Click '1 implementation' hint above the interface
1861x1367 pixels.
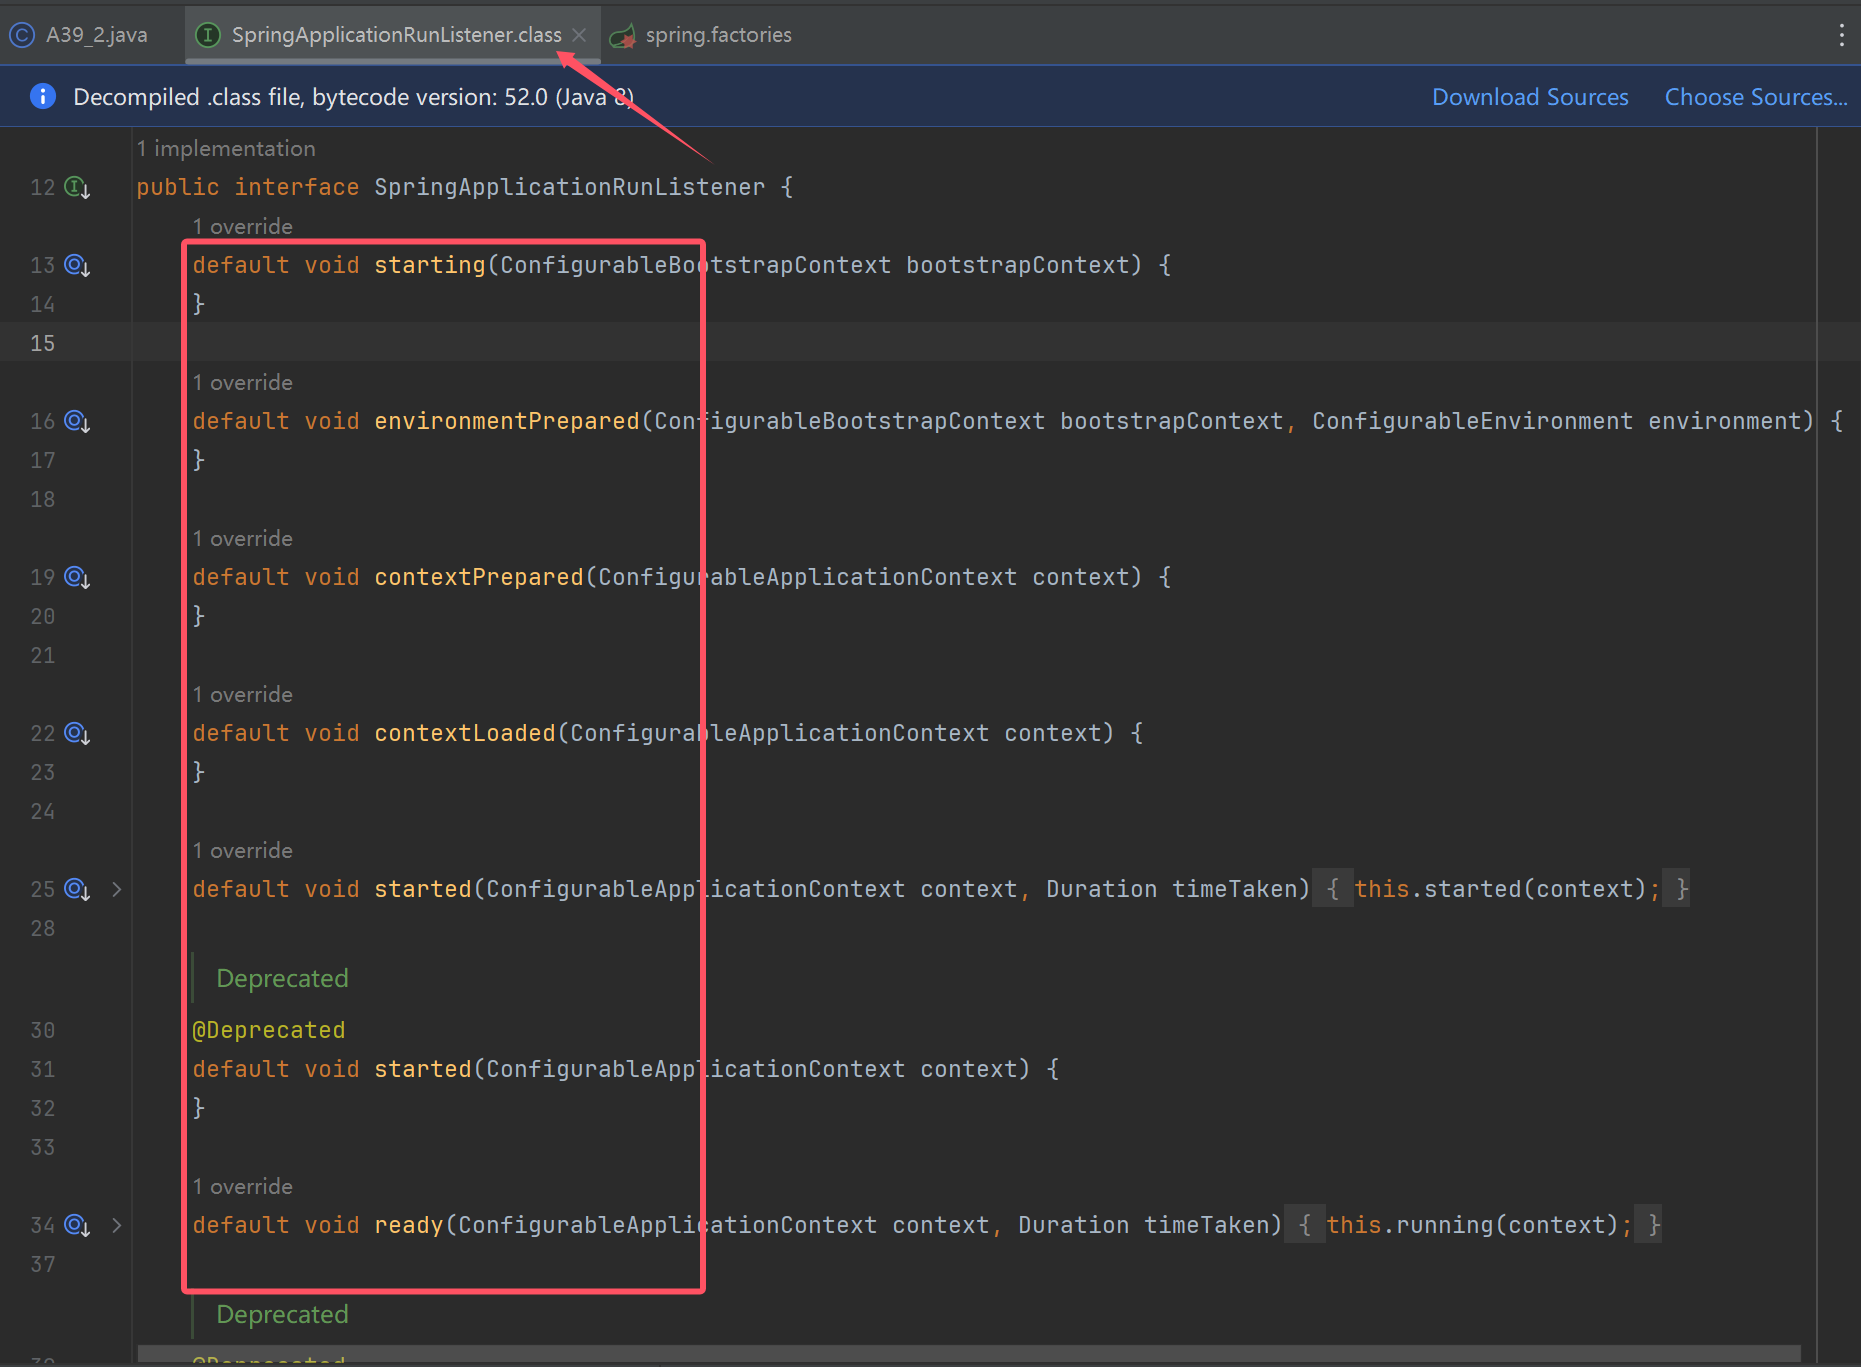(226, 148)
